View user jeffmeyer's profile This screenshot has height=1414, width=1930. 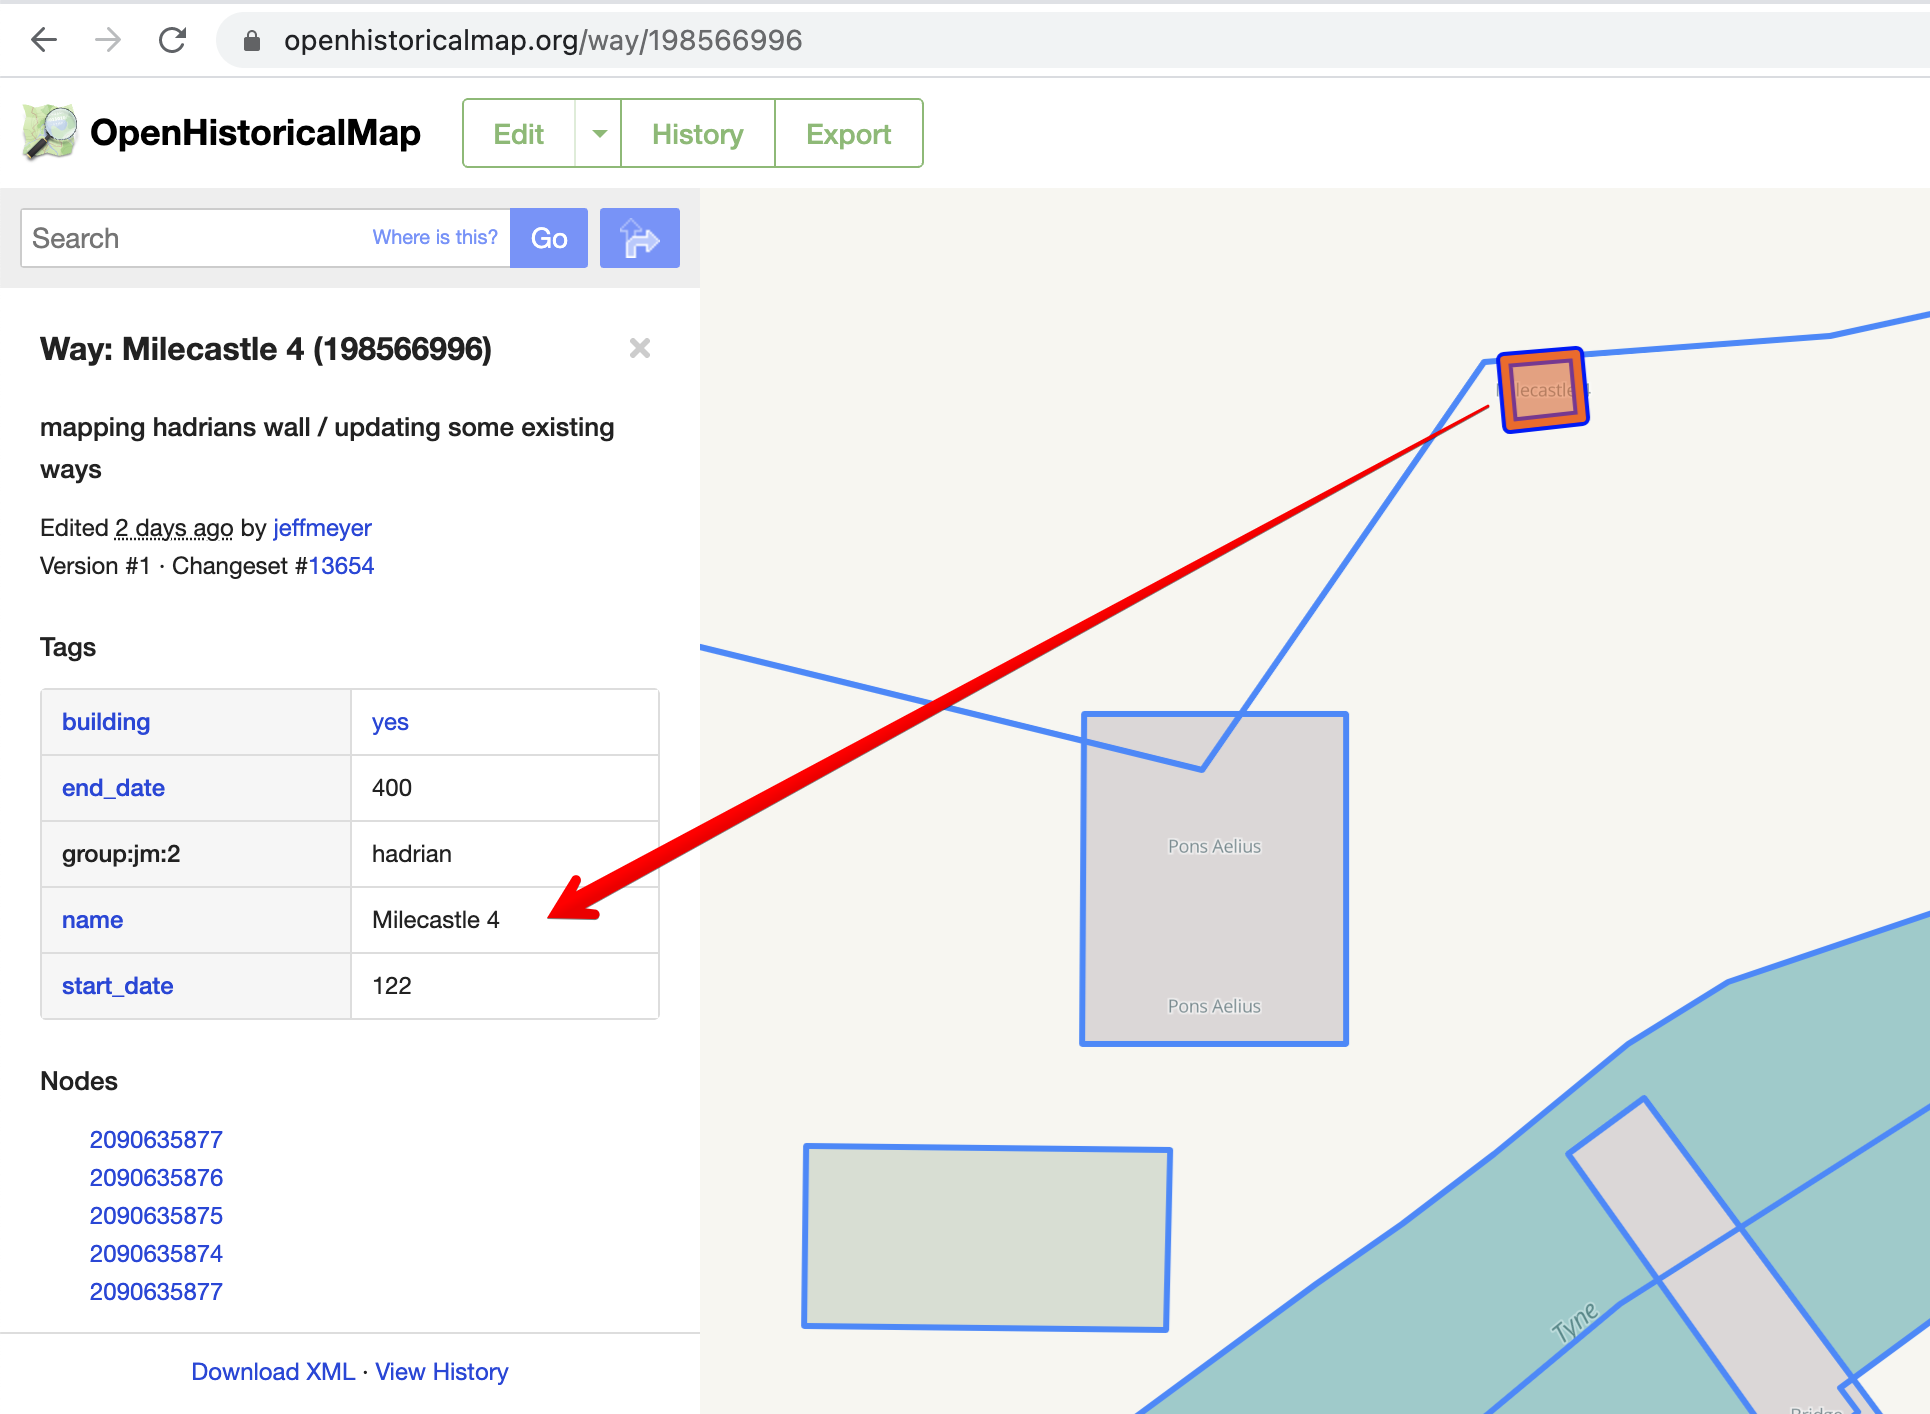pos(321,527)
